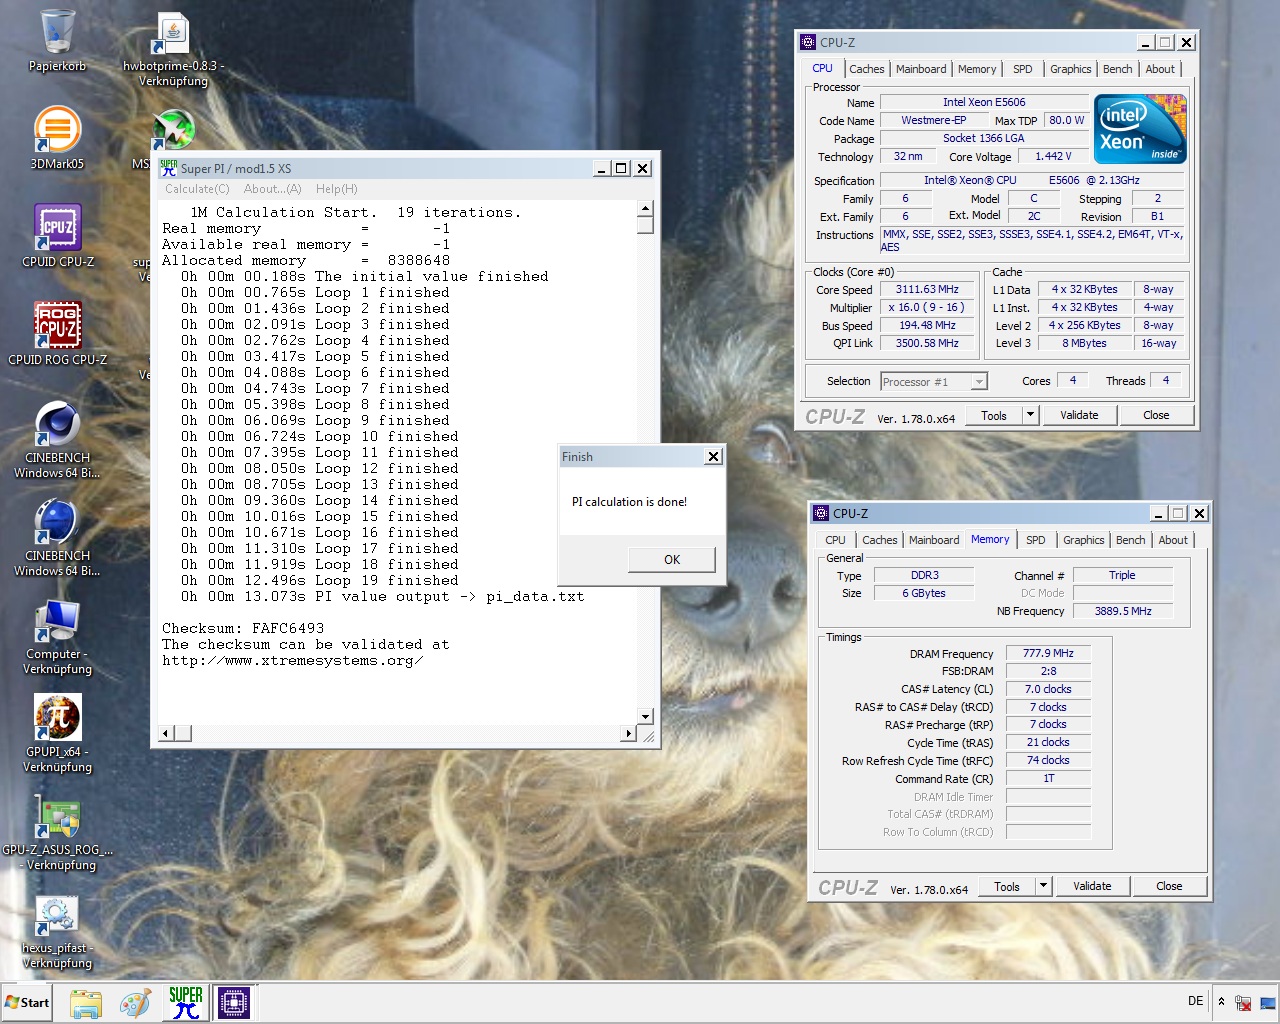
Task: Click the Super PI title bar icon
Action: [x=169, y=168]
